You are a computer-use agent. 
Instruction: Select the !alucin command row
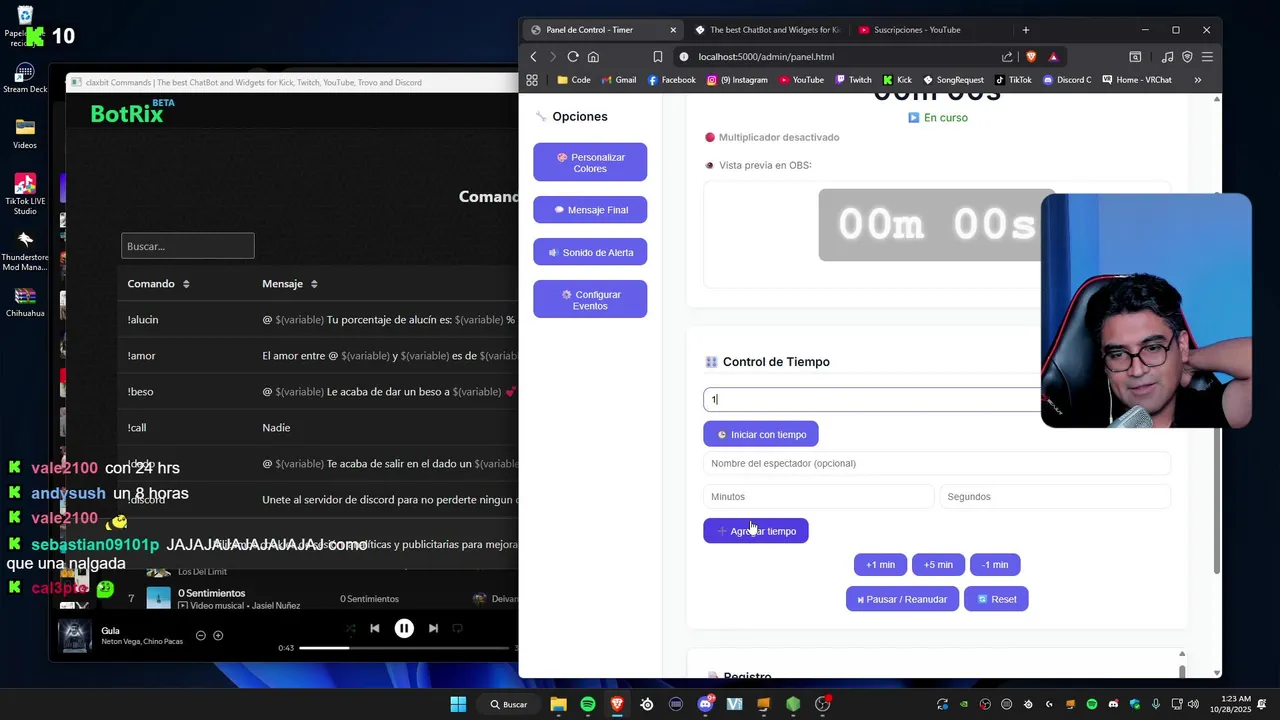pyautogui.click(x=318, y=320)
